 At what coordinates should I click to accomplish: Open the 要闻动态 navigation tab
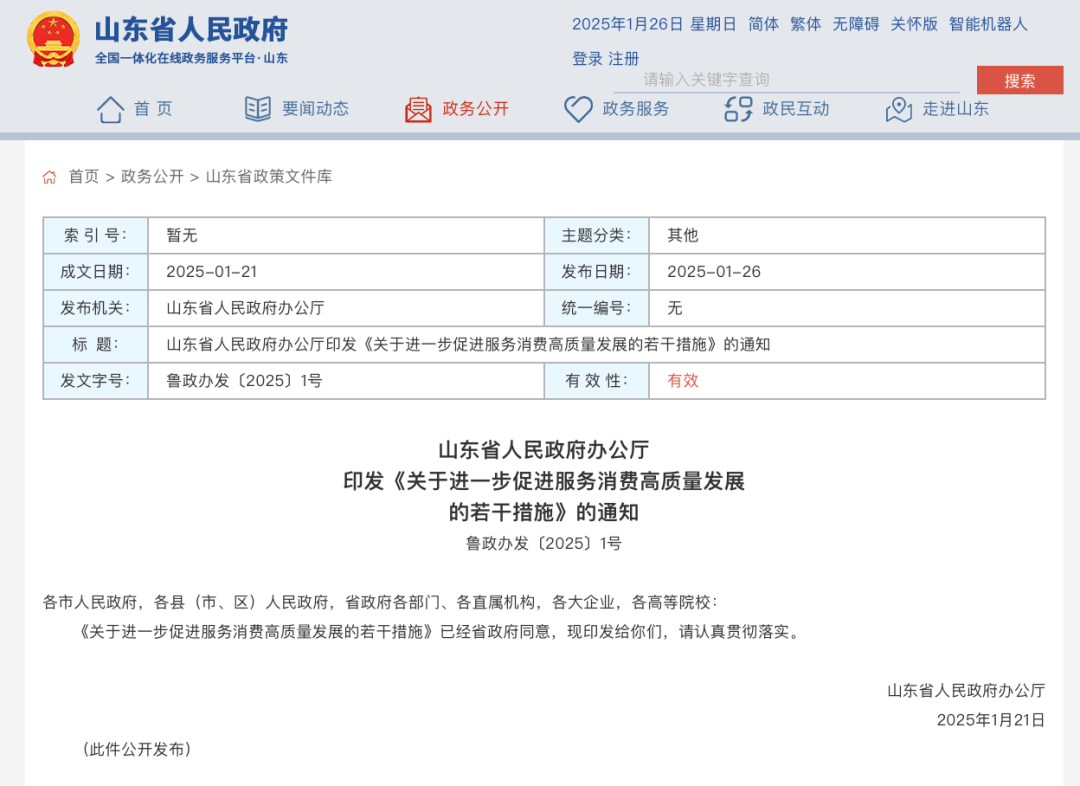(315, 109)
